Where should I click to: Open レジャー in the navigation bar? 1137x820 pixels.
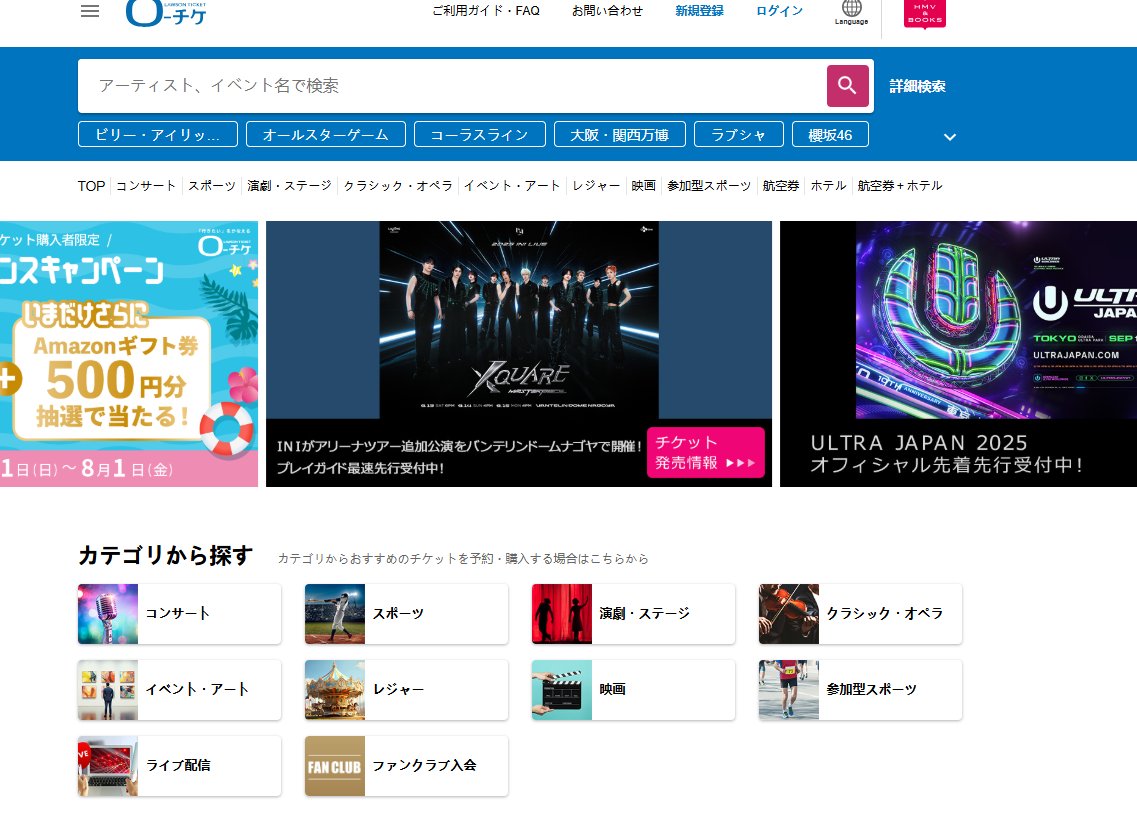pyautogui.click(x=596, y=186)
